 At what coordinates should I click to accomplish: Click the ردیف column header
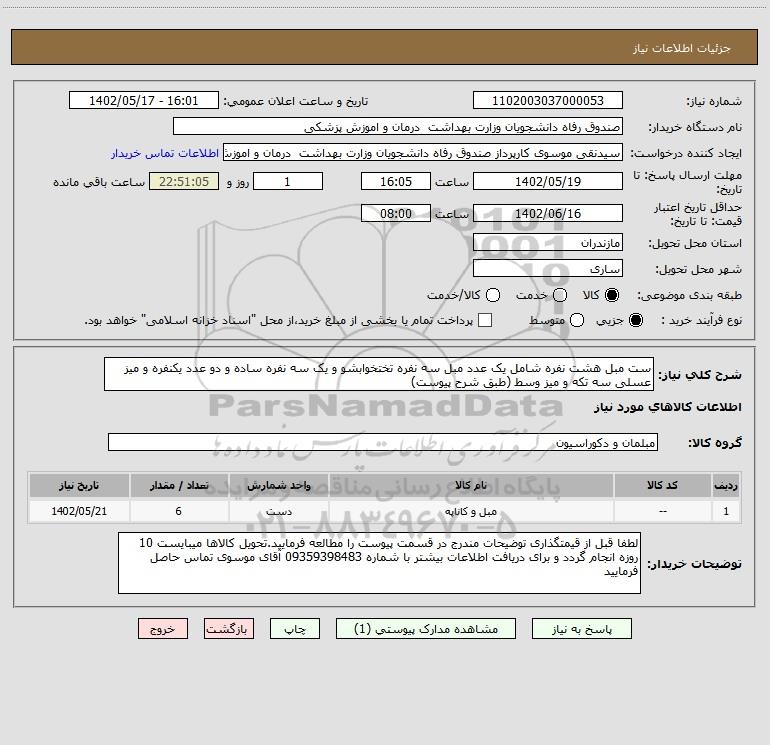tap(726, 485)
